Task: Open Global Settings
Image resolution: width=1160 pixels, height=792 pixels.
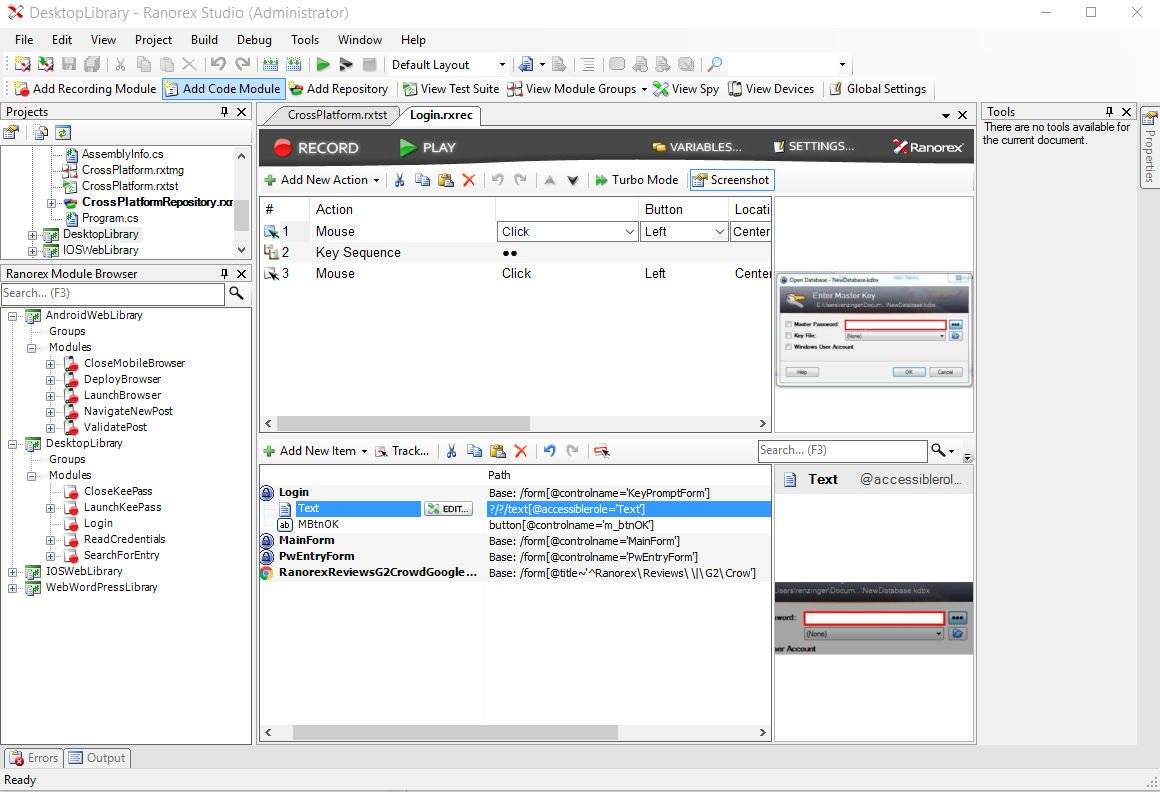Action: pos(877,89)
